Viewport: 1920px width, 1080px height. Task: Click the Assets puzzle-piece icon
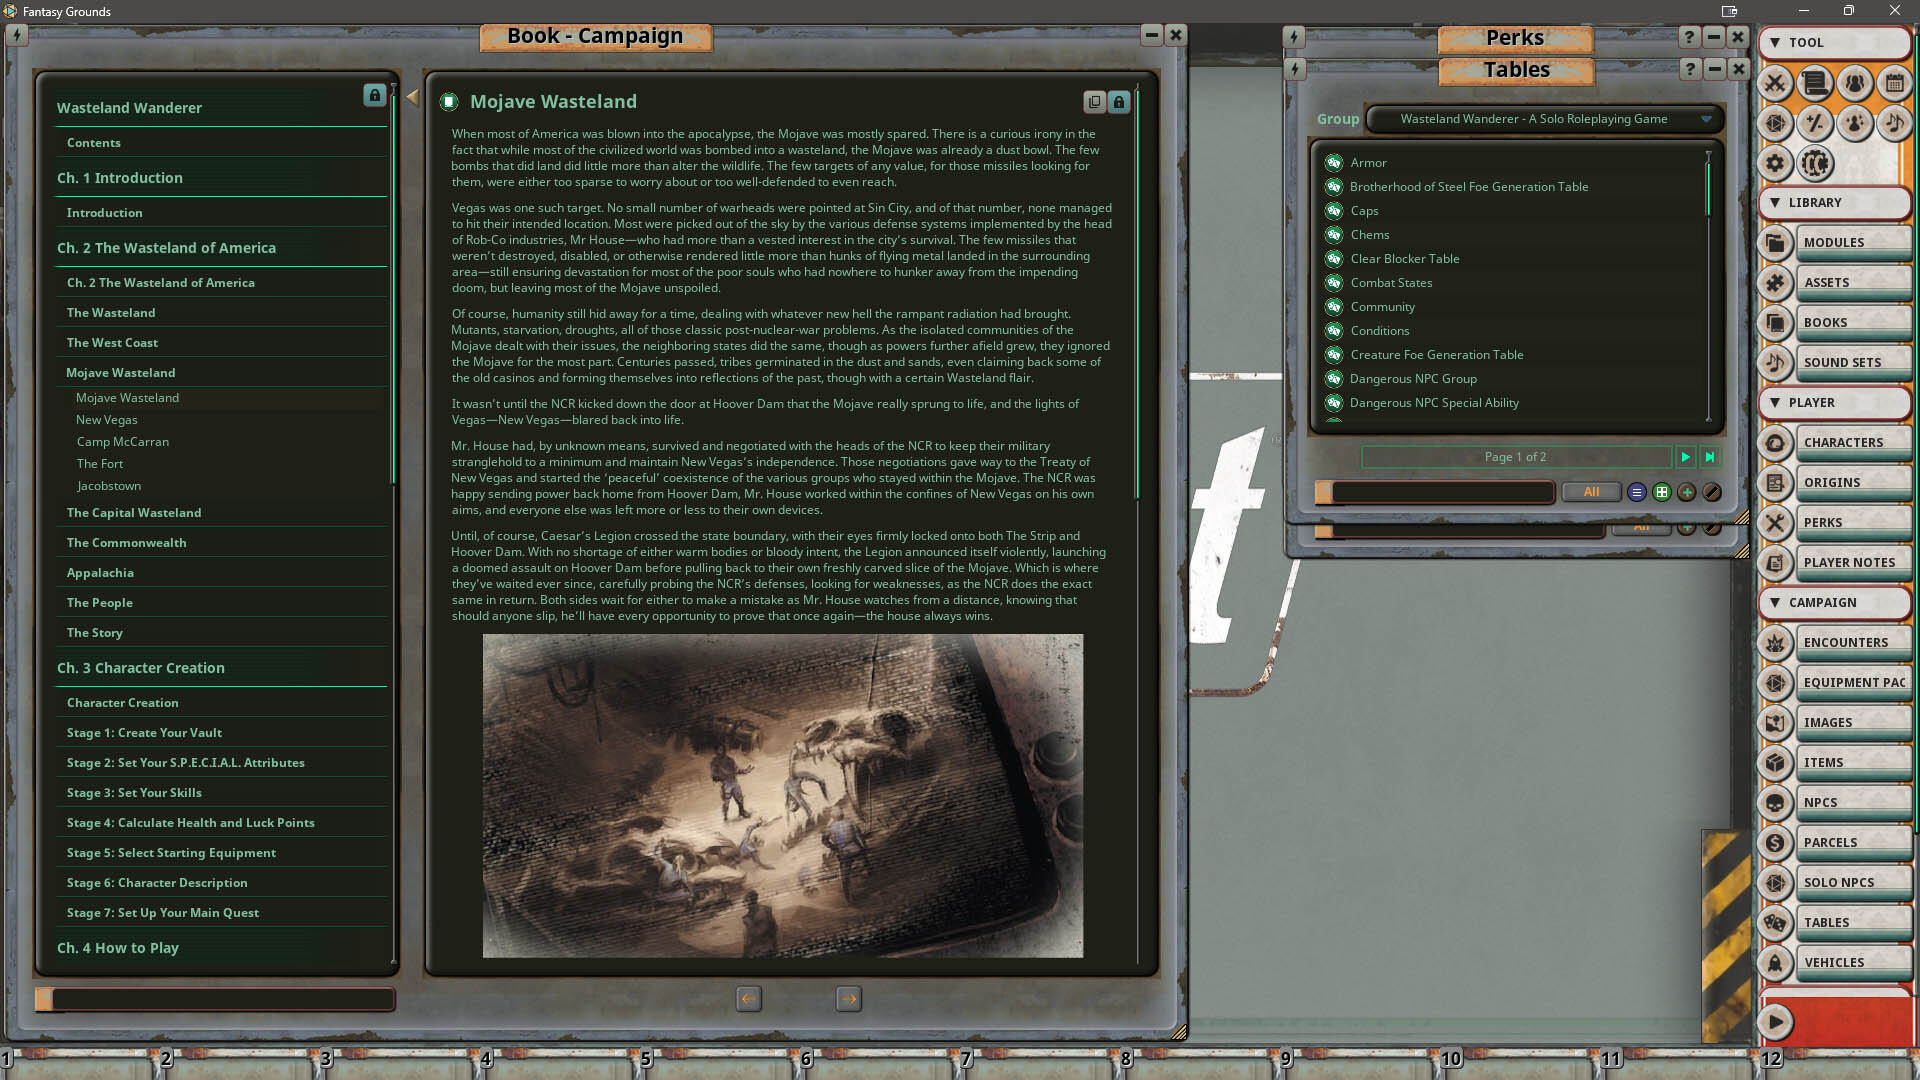[1775, 282]
